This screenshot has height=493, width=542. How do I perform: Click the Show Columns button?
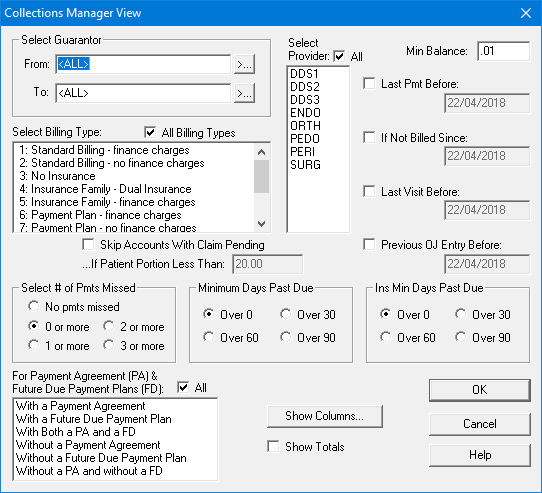(325, 416)
